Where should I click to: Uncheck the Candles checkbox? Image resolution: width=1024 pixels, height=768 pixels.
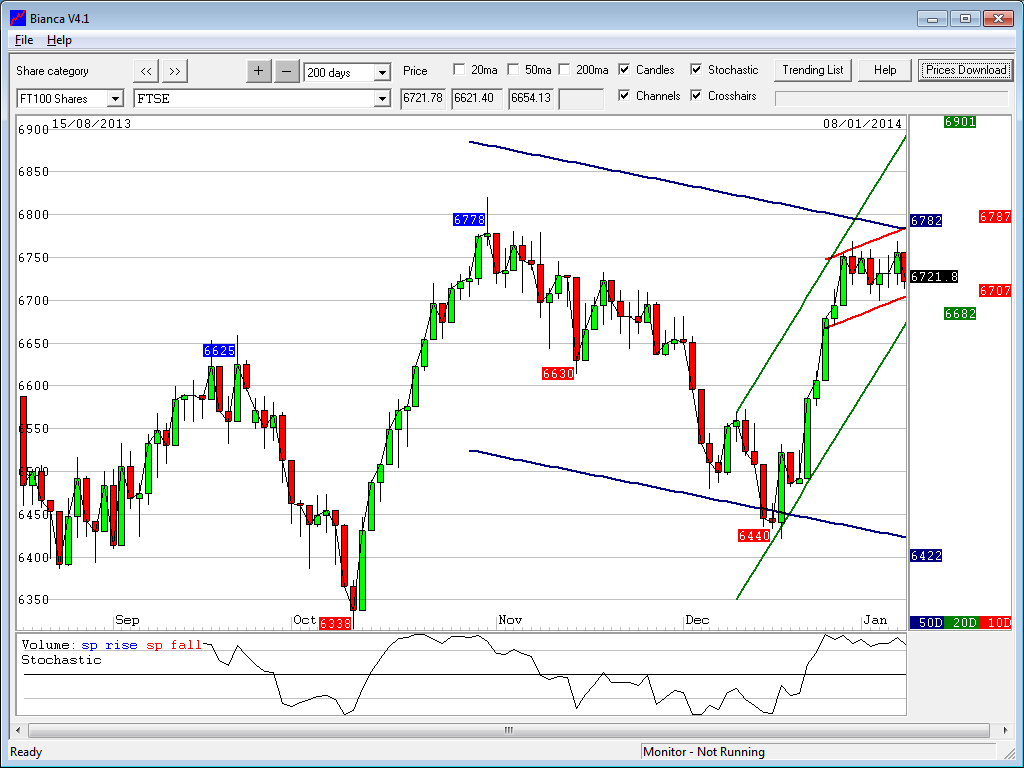(x=624, y=70)
